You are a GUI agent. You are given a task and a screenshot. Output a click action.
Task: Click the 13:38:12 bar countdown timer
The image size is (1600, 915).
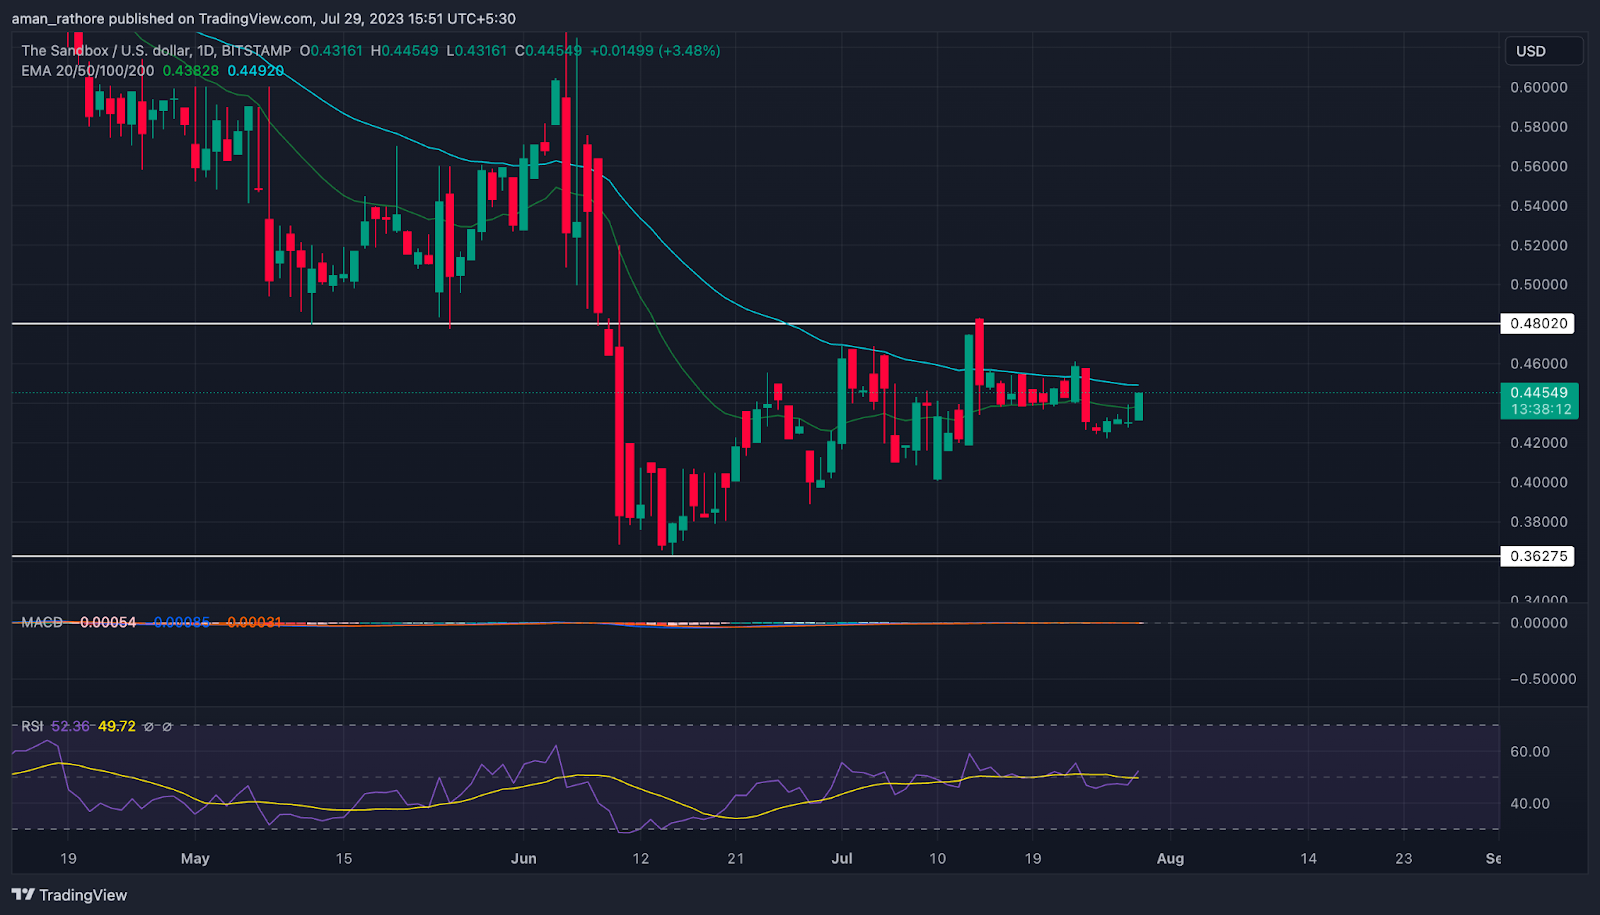(1540, 410)
